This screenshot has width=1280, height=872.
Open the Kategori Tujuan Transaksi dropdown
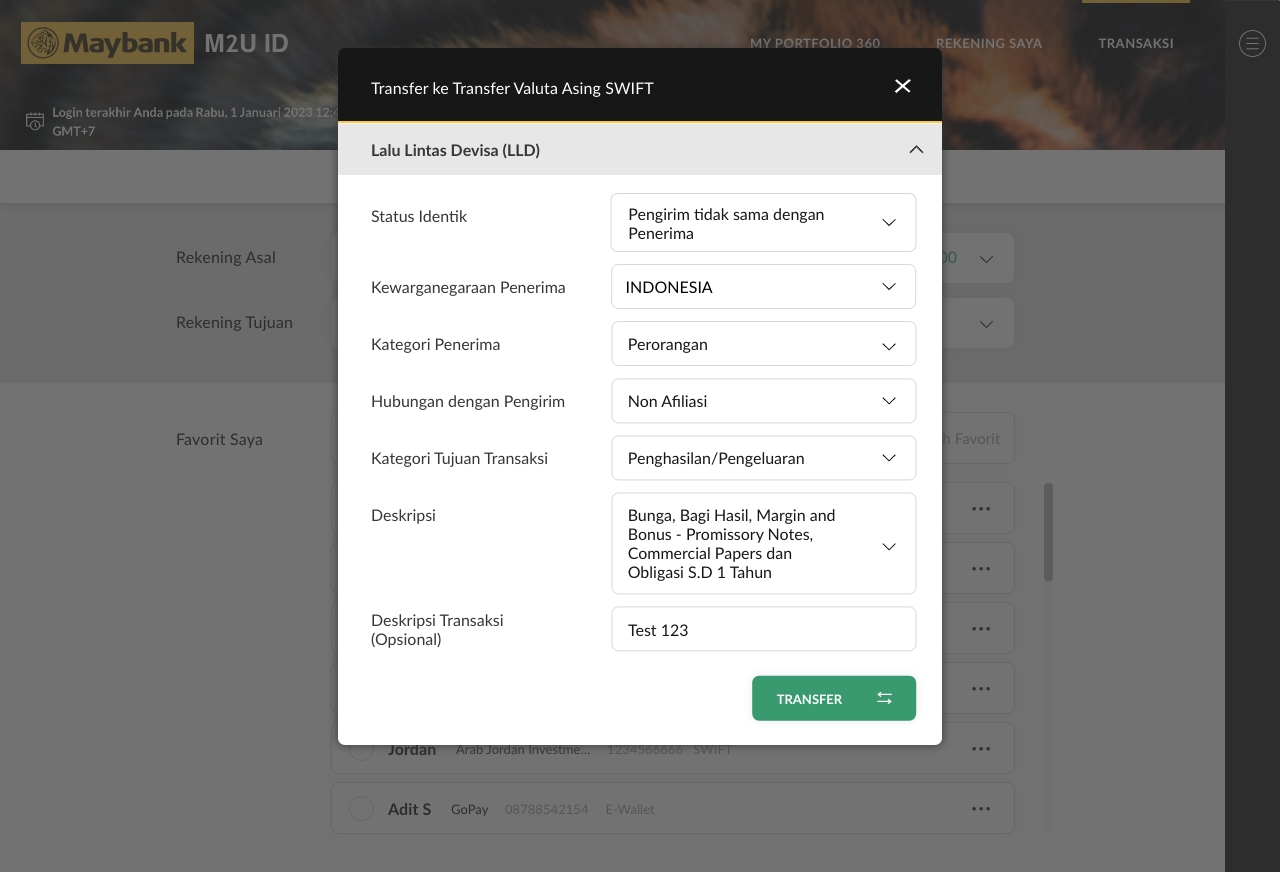(x=763, y=458)
